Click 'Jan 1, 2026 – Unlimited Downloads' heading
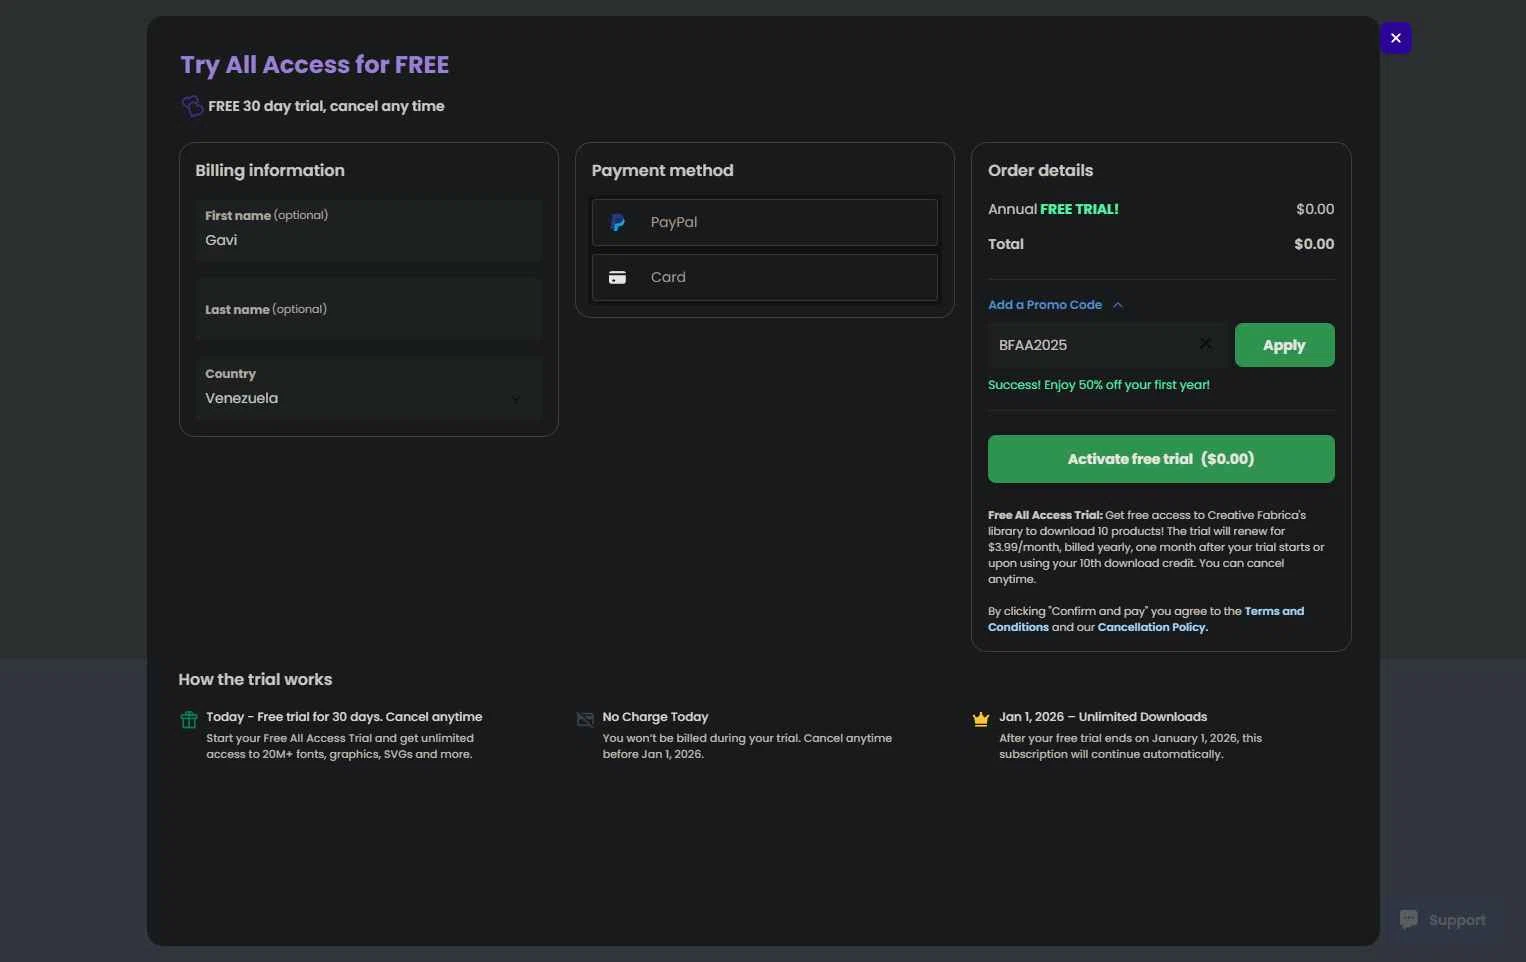The width and height of the screenshot is (1526, 962). 1103,717
